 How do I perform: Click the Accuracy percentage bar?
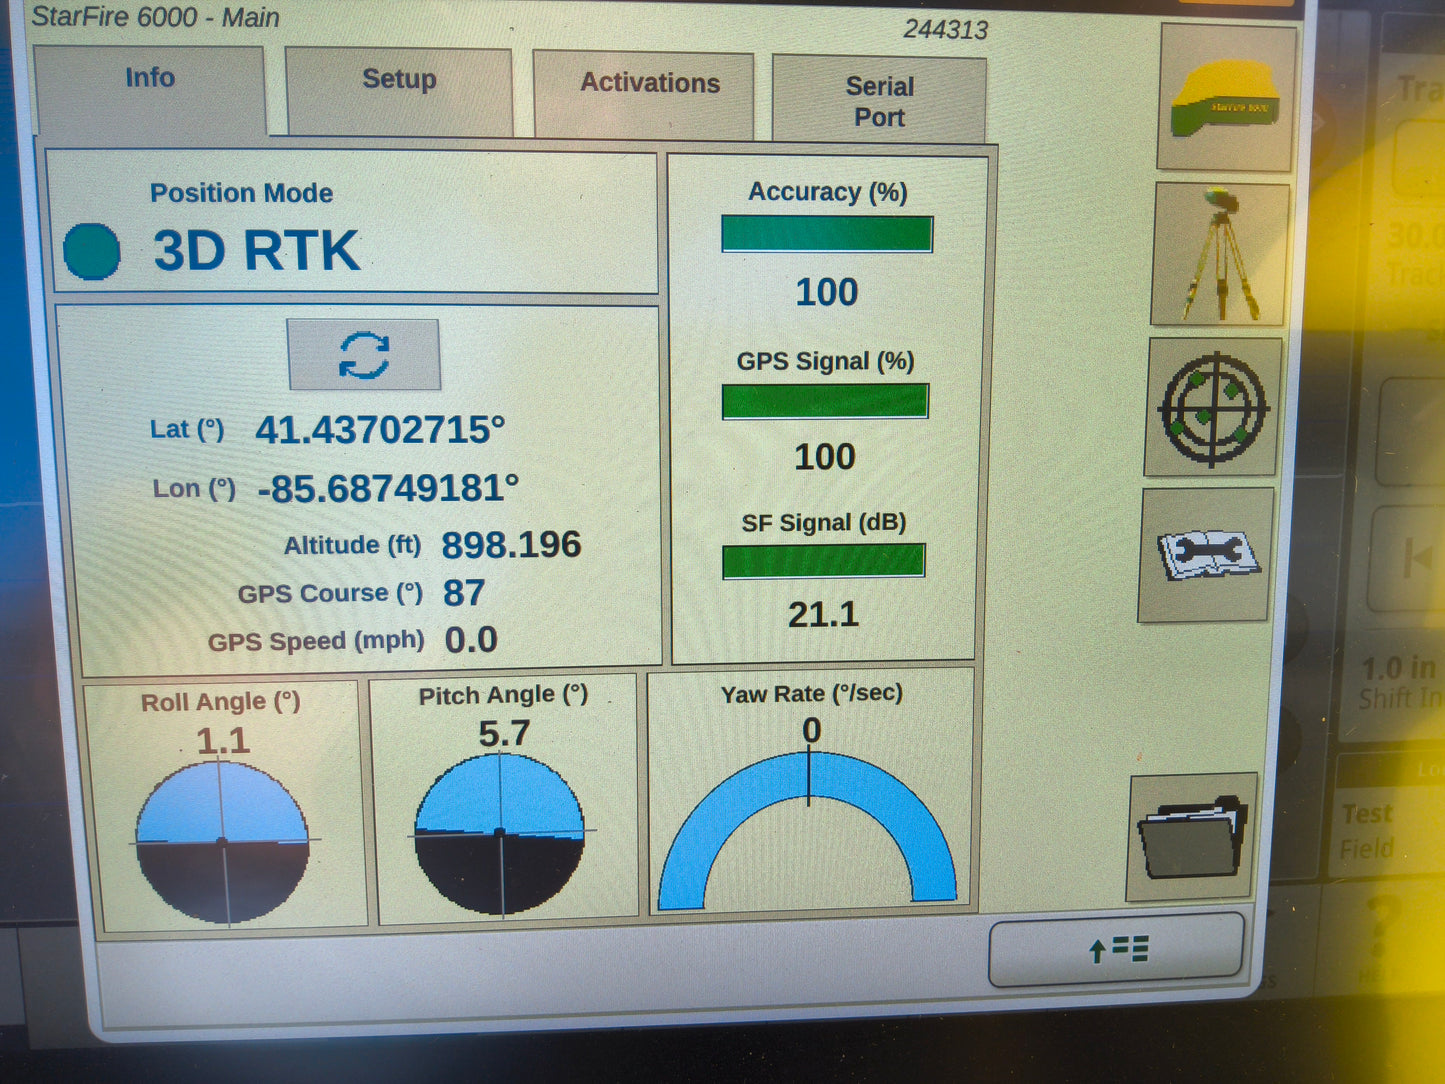tap(826, 233)
